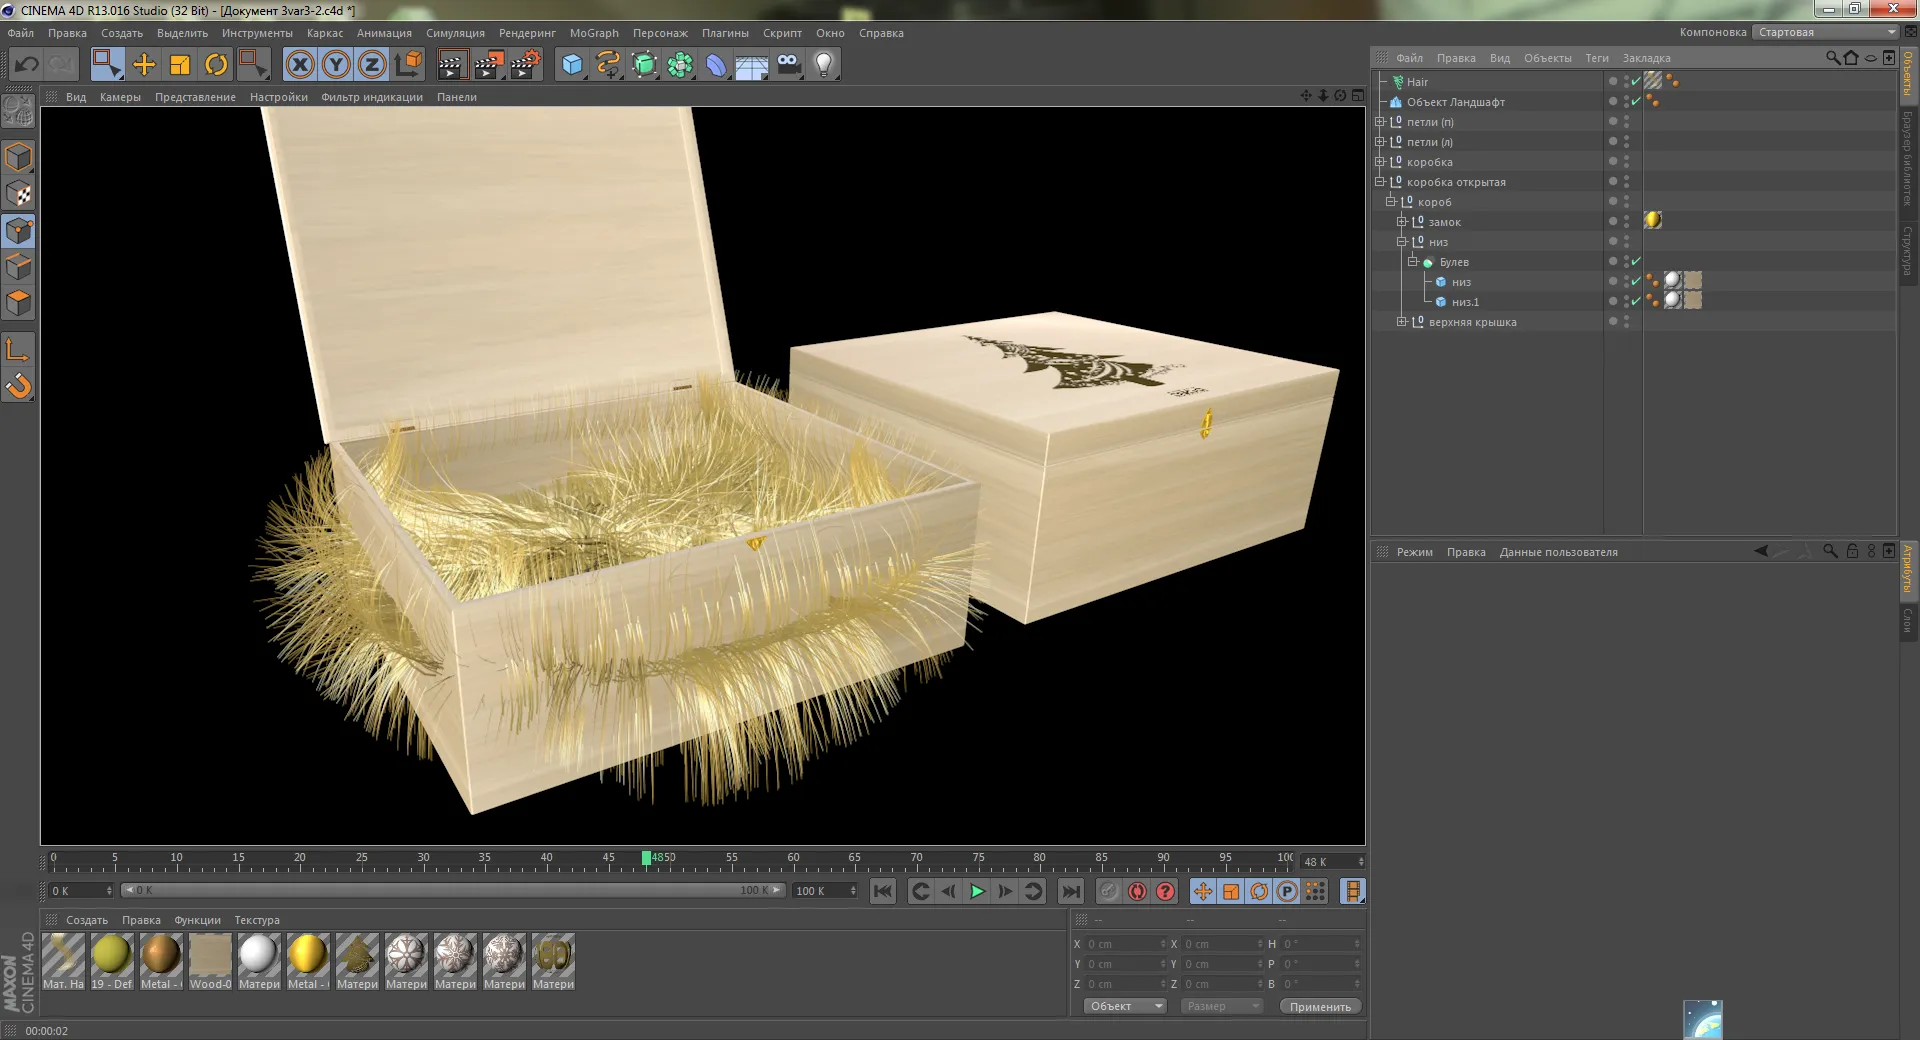Open the Стартовая layout dropdown

tap(1825, 32)
